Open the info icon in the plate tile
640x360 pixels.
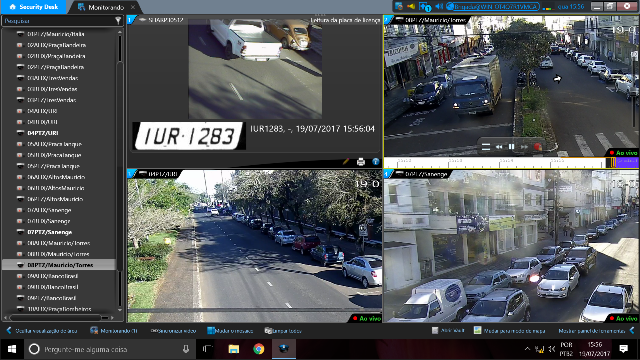[x=376, y=162]
